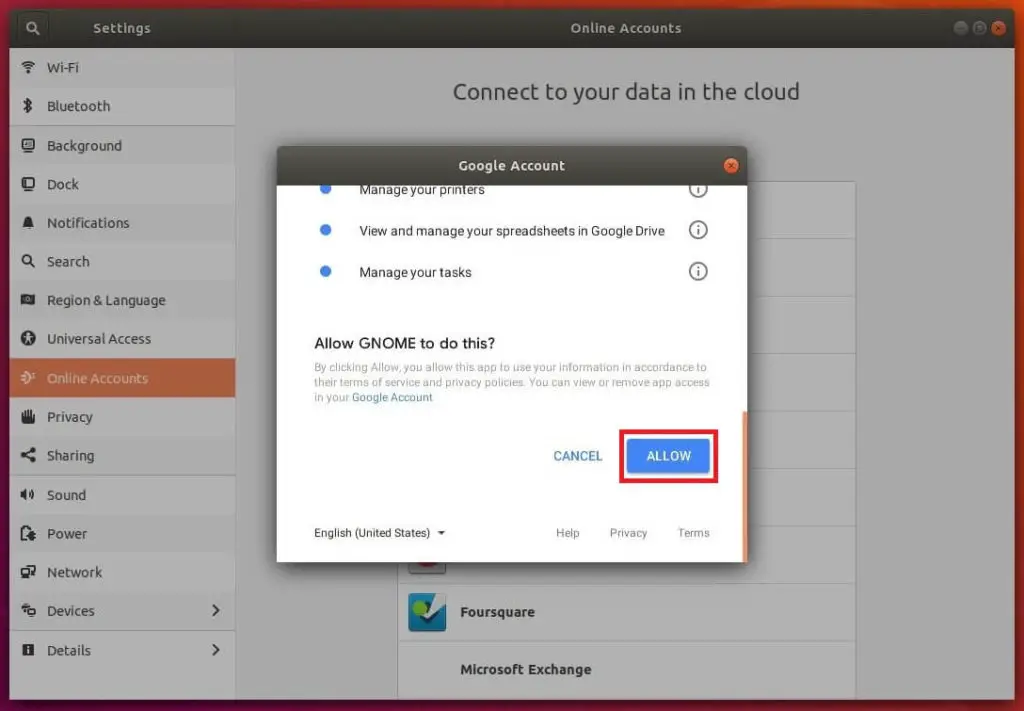Close the Google Account dialog

(x=731, y=165)
